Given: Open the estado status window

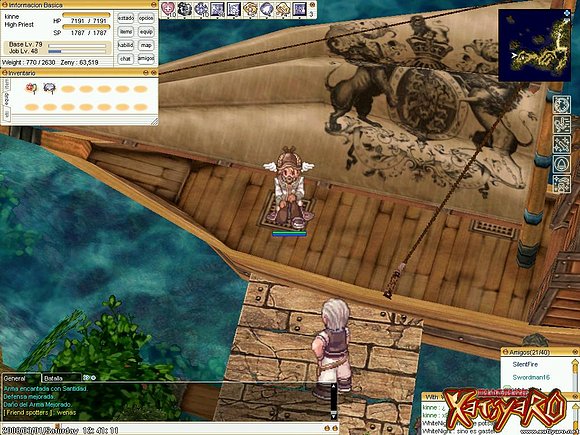Looking at the screenshot, I should coord(126,18).
